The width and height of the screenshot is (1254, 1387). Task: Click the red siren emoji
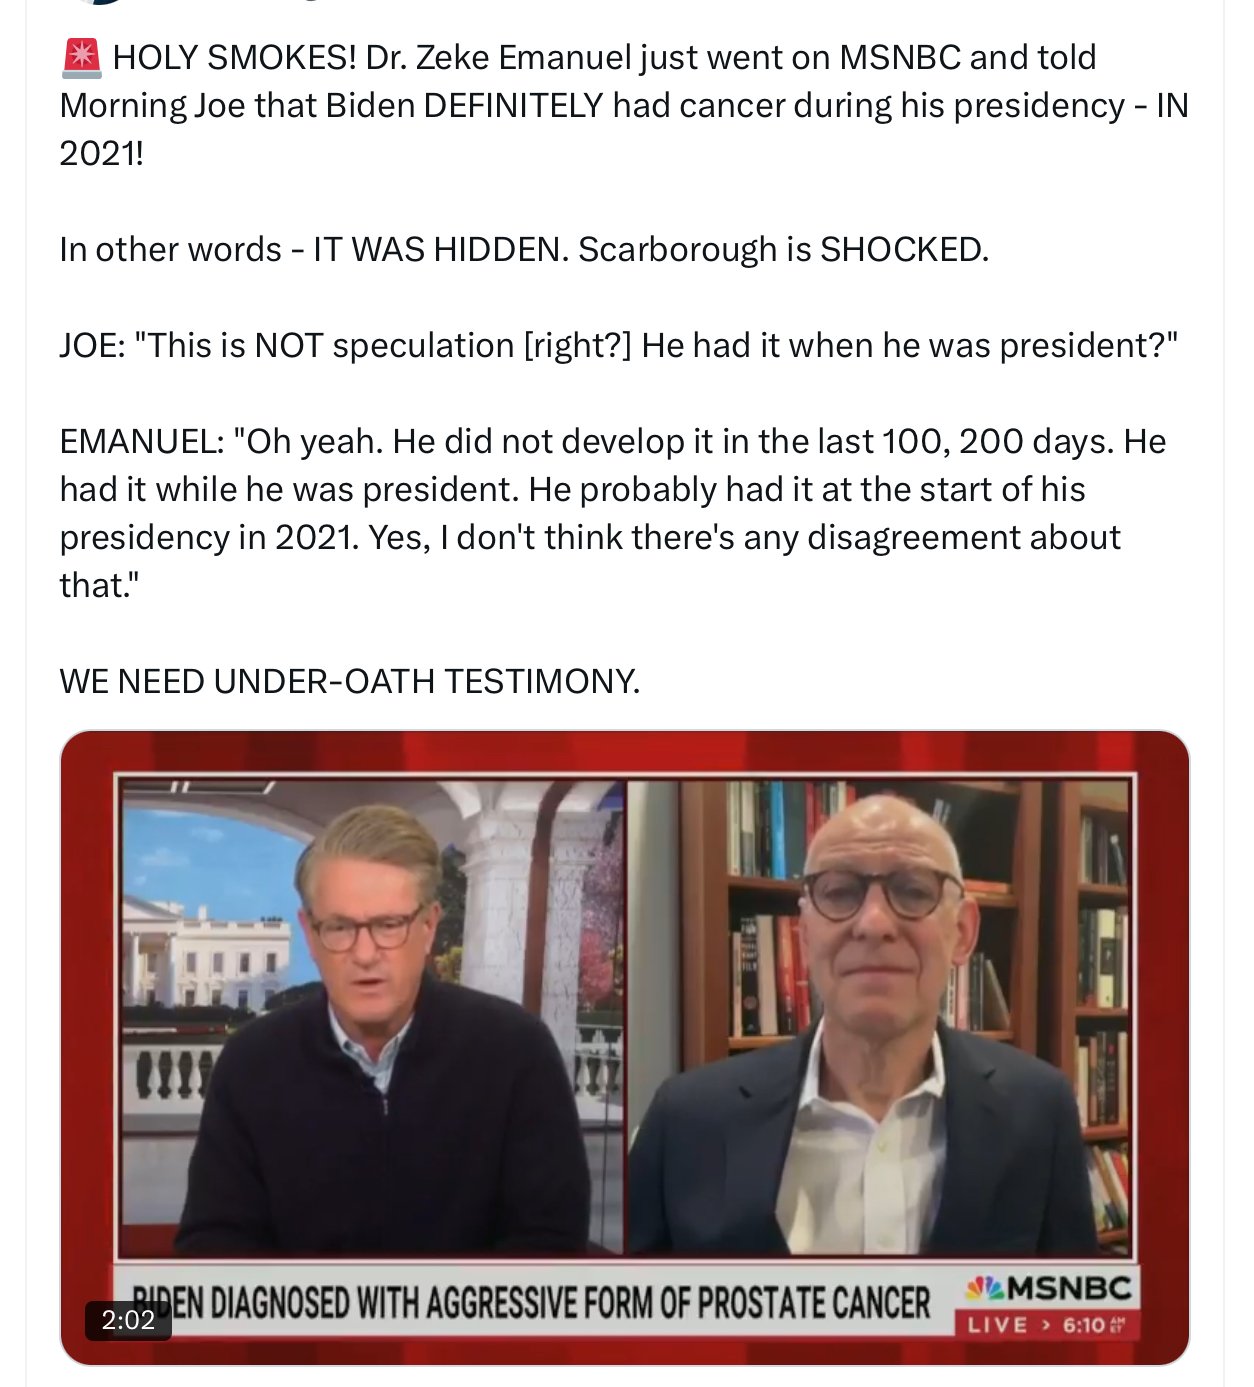point(81,58)
